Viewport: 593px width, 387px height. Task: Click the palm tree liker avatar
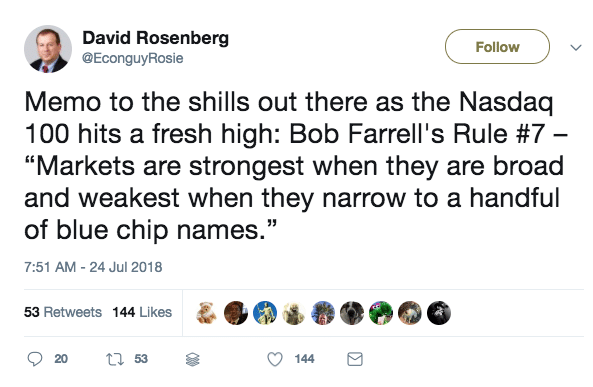tap(323, 313)
